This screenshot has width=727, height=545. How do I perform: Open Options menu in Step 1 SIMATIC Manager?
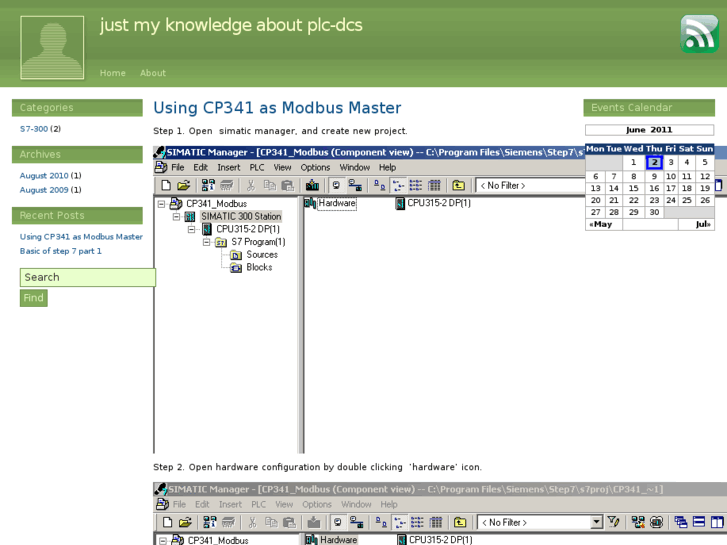point(315,167)
